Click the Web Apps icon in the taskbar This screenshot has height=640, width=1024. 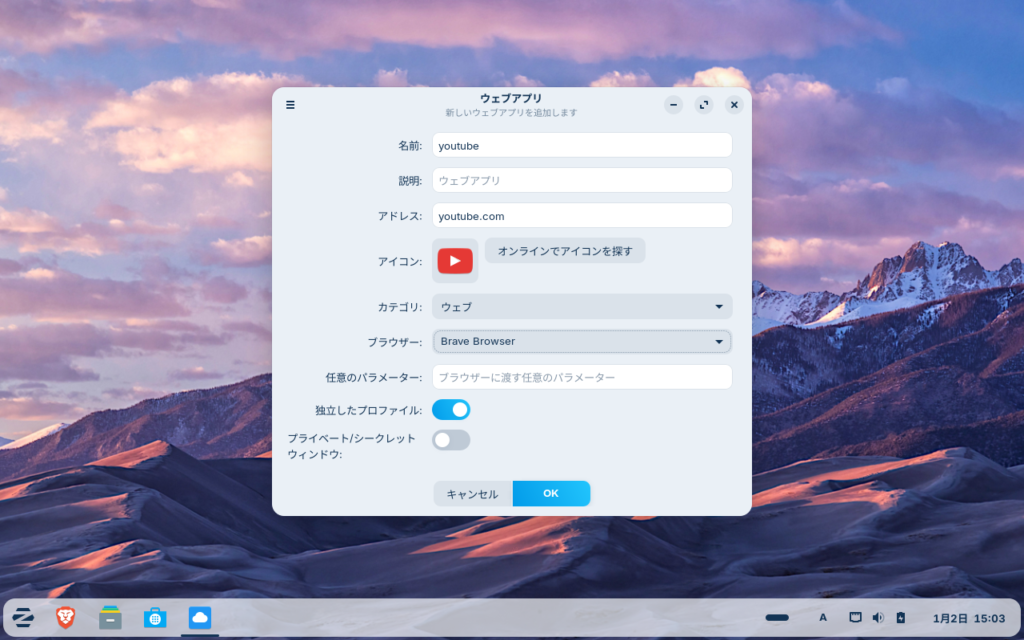(x=200, y=618)
